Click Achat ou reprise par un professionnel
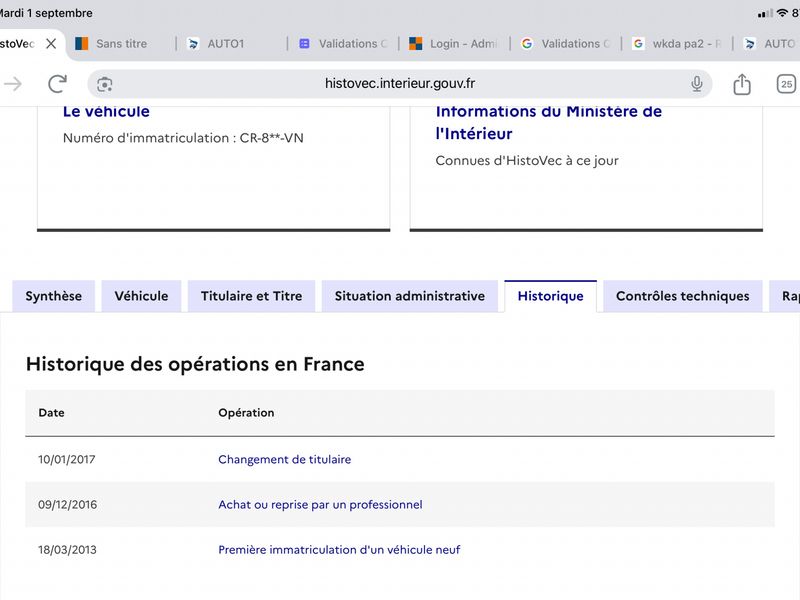800x600 pixels. point(320,505)
